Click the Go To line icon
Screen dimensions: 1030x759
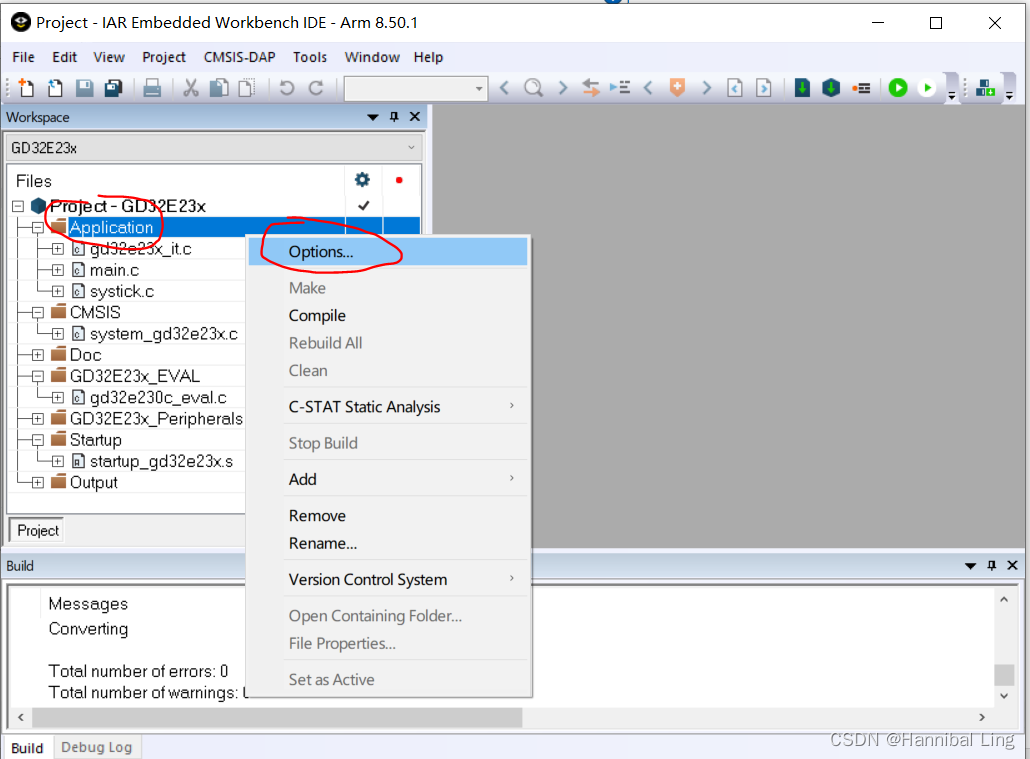(x=619, y=87)
